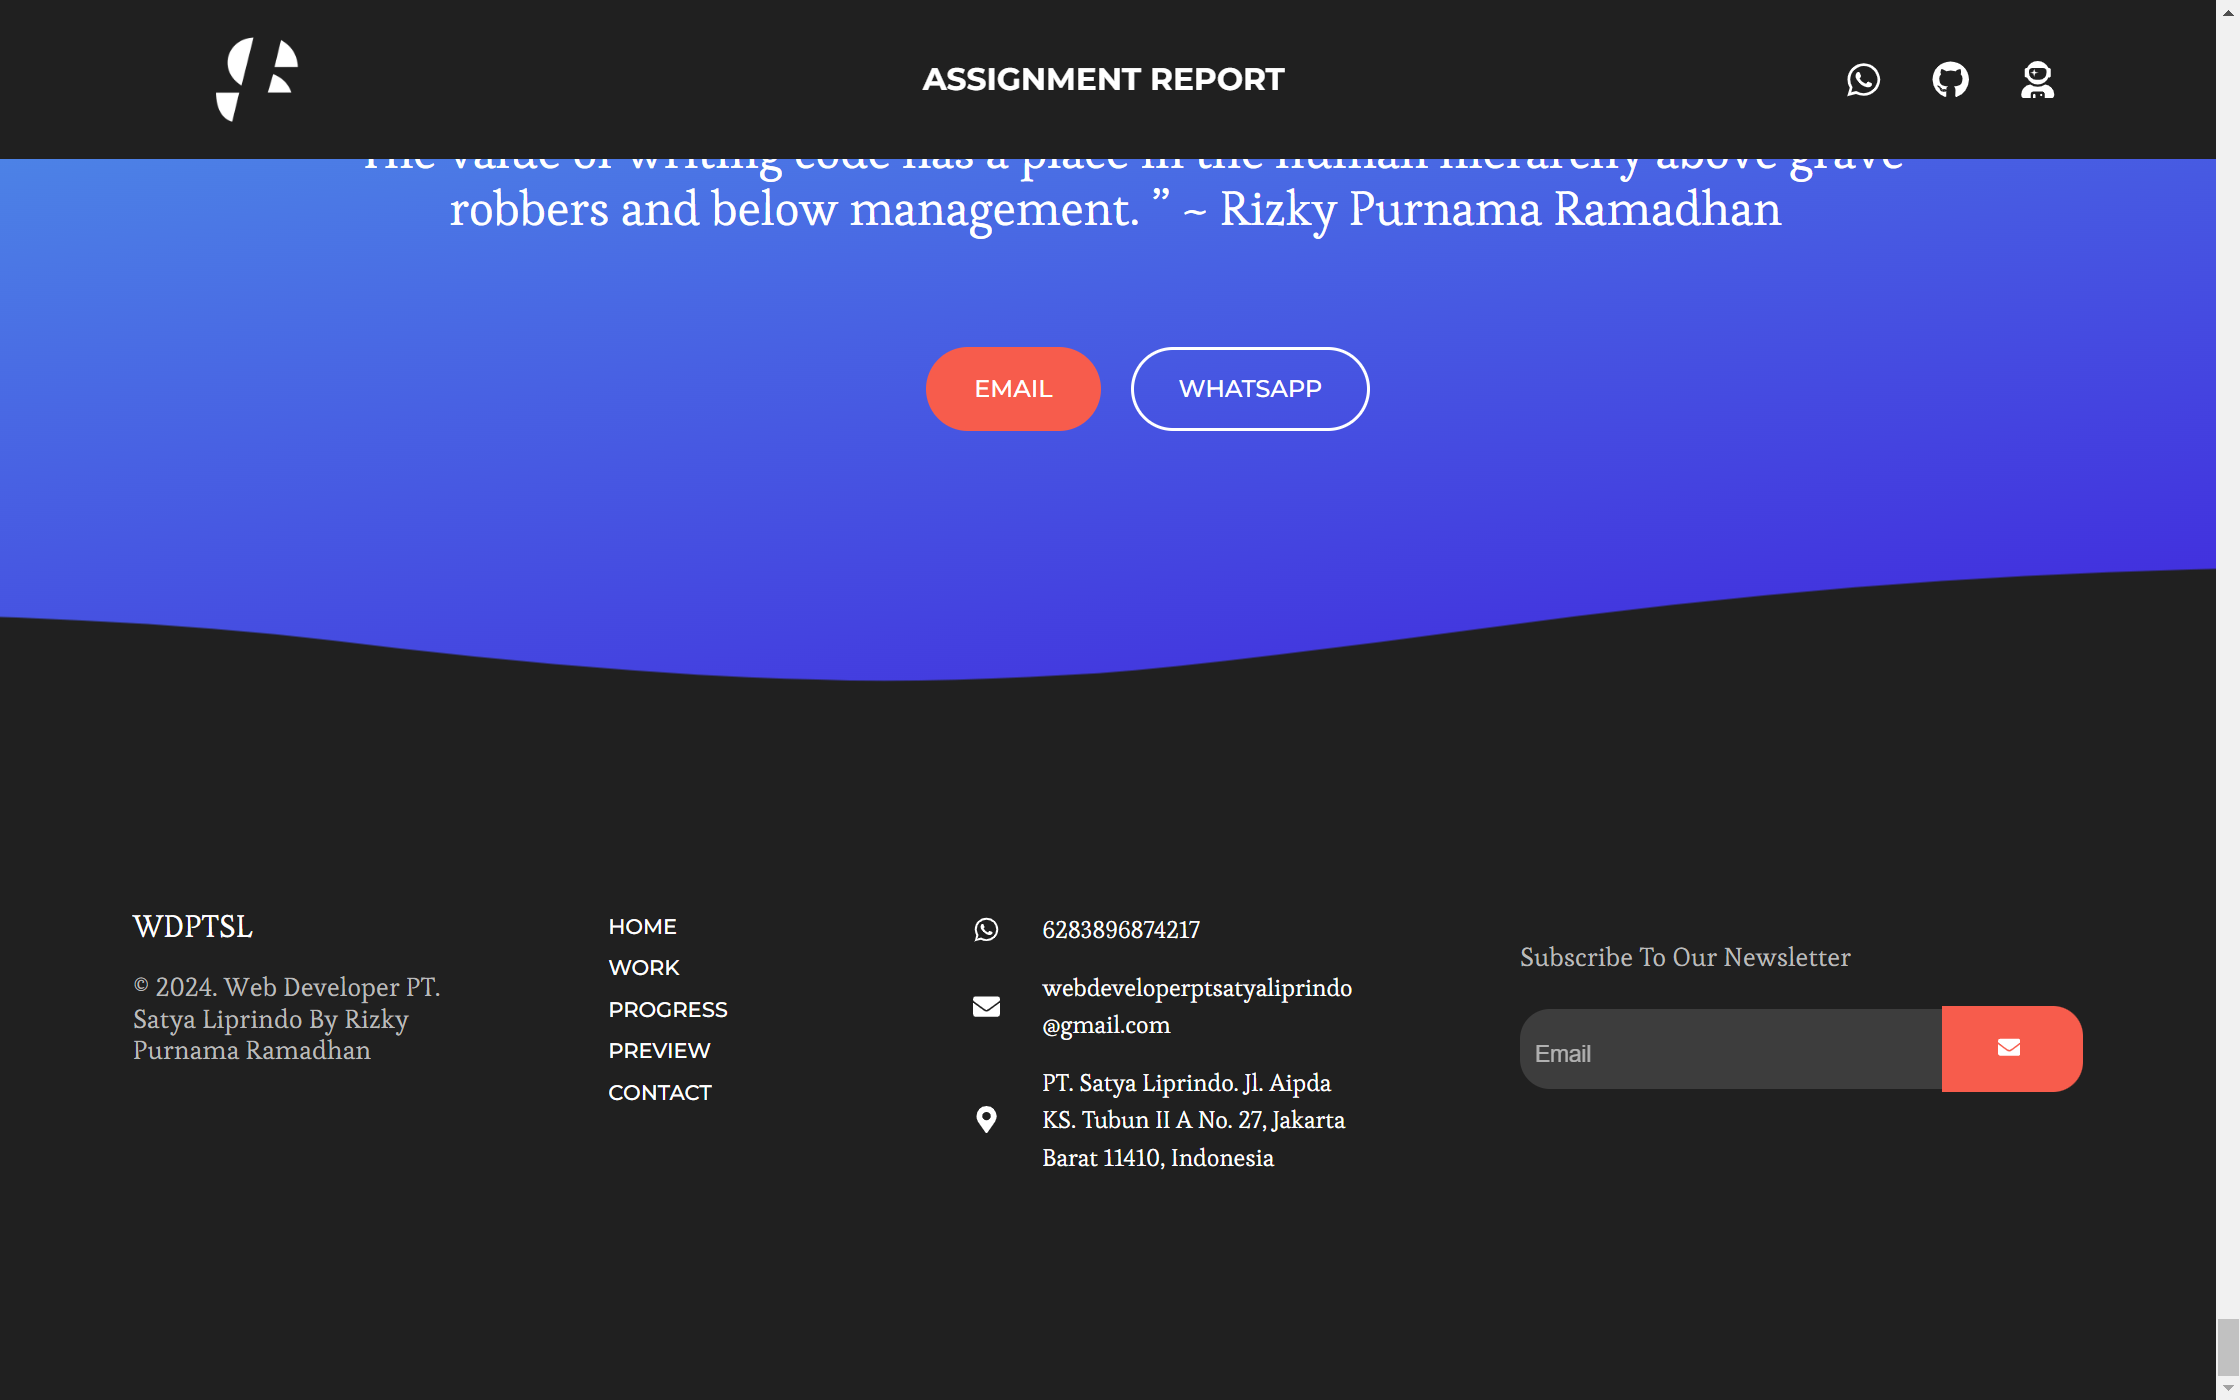Click the PT. Satya Liprindo address text
The width and height of the screenshot is (2240, 1400).
[1192, 1120]
